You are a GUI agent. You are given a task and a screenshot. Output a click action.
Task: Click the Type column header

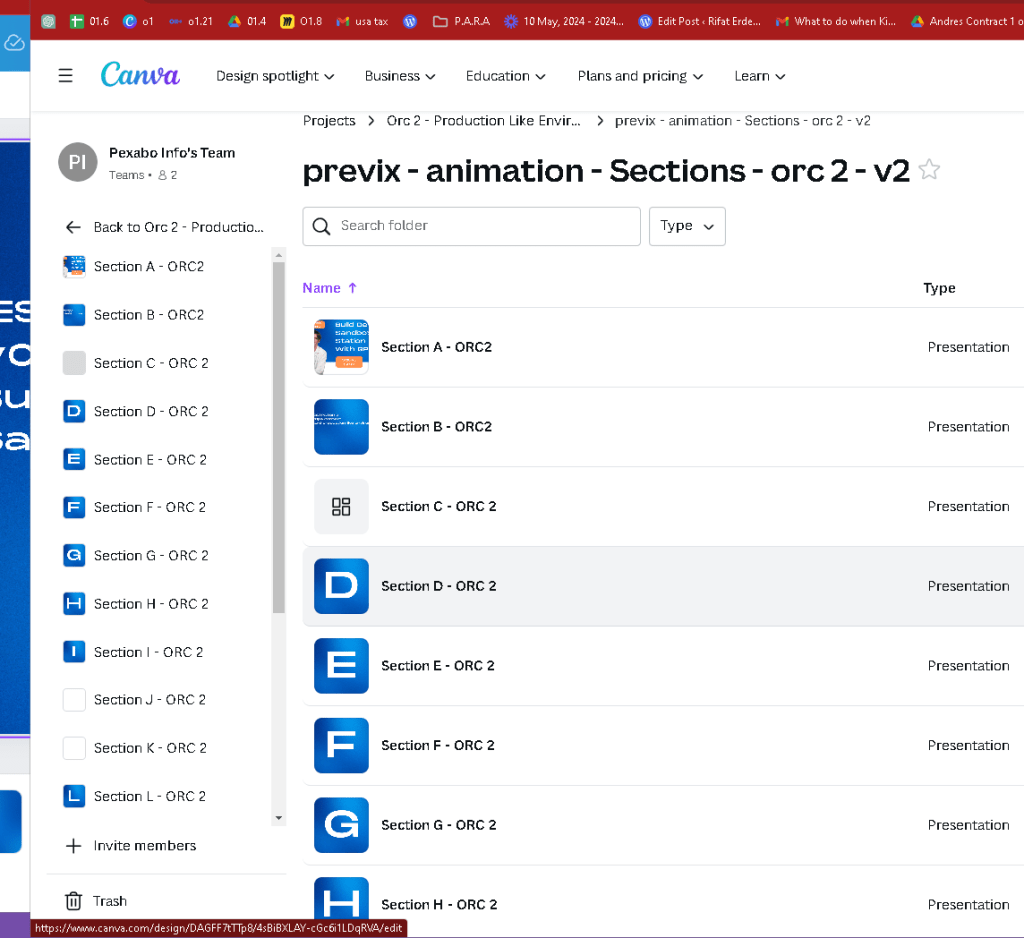pyautogui.click(x=939, y=288)
